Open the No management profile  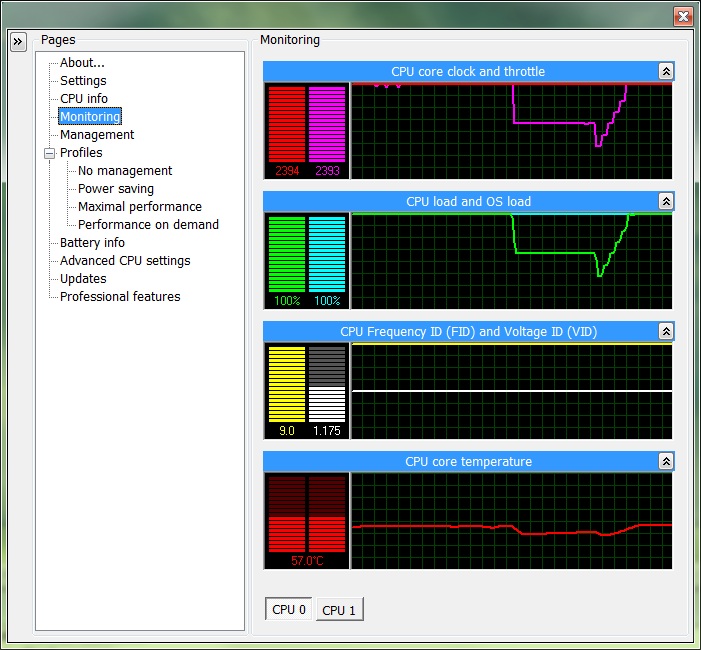(125, 170)
